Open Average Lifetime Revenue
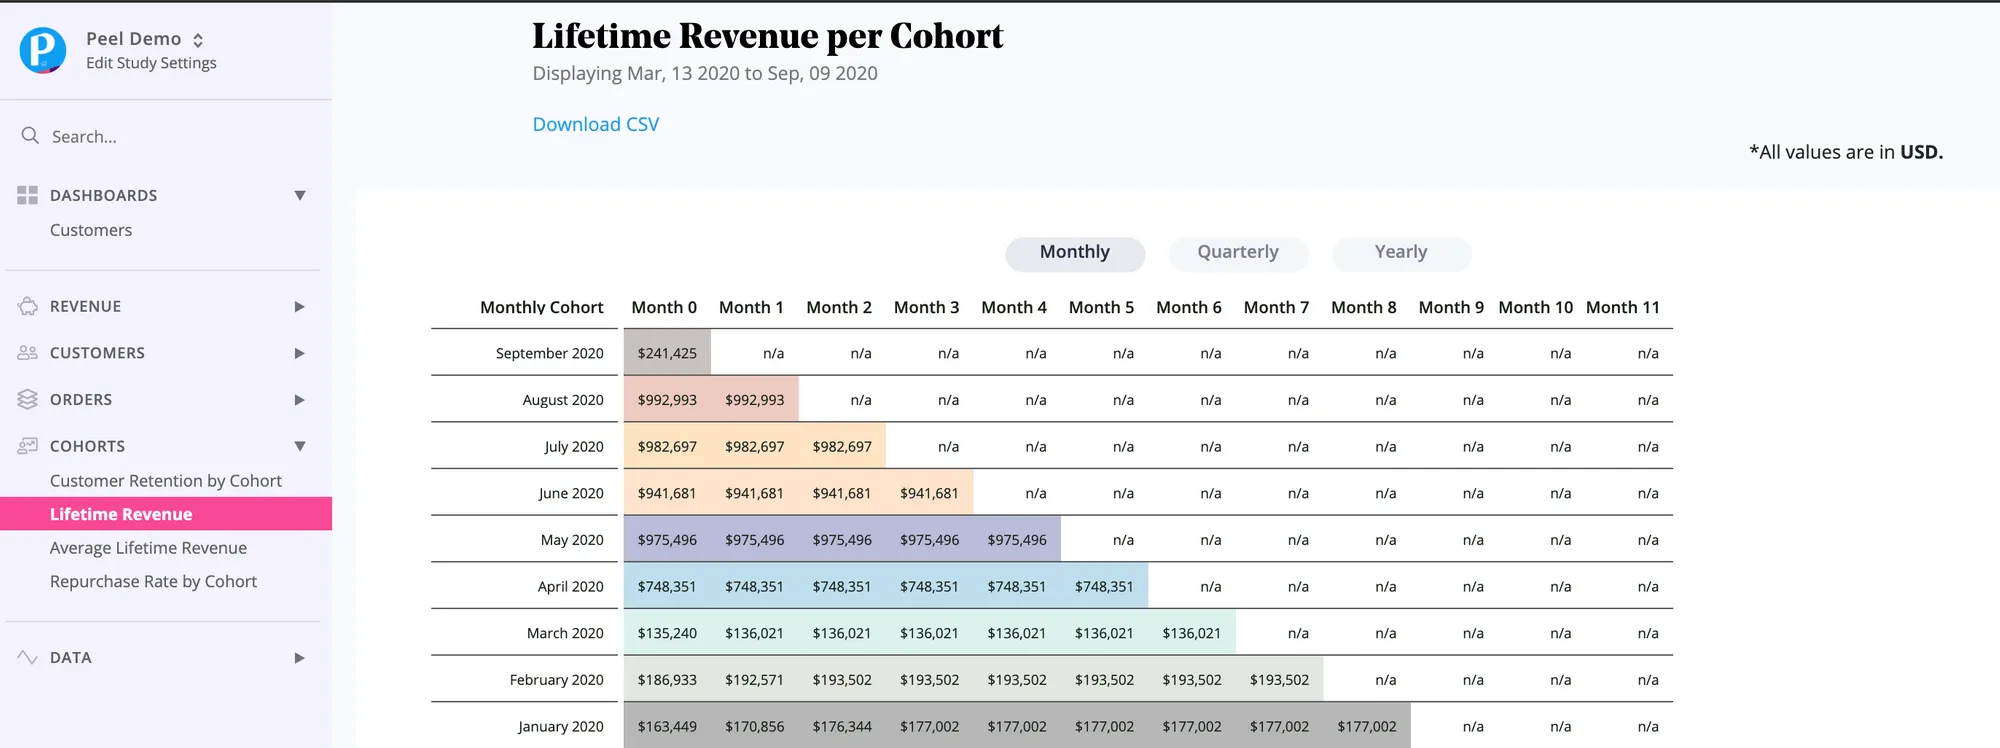Viewport: 2000px width, 748px height. point(148,548)
